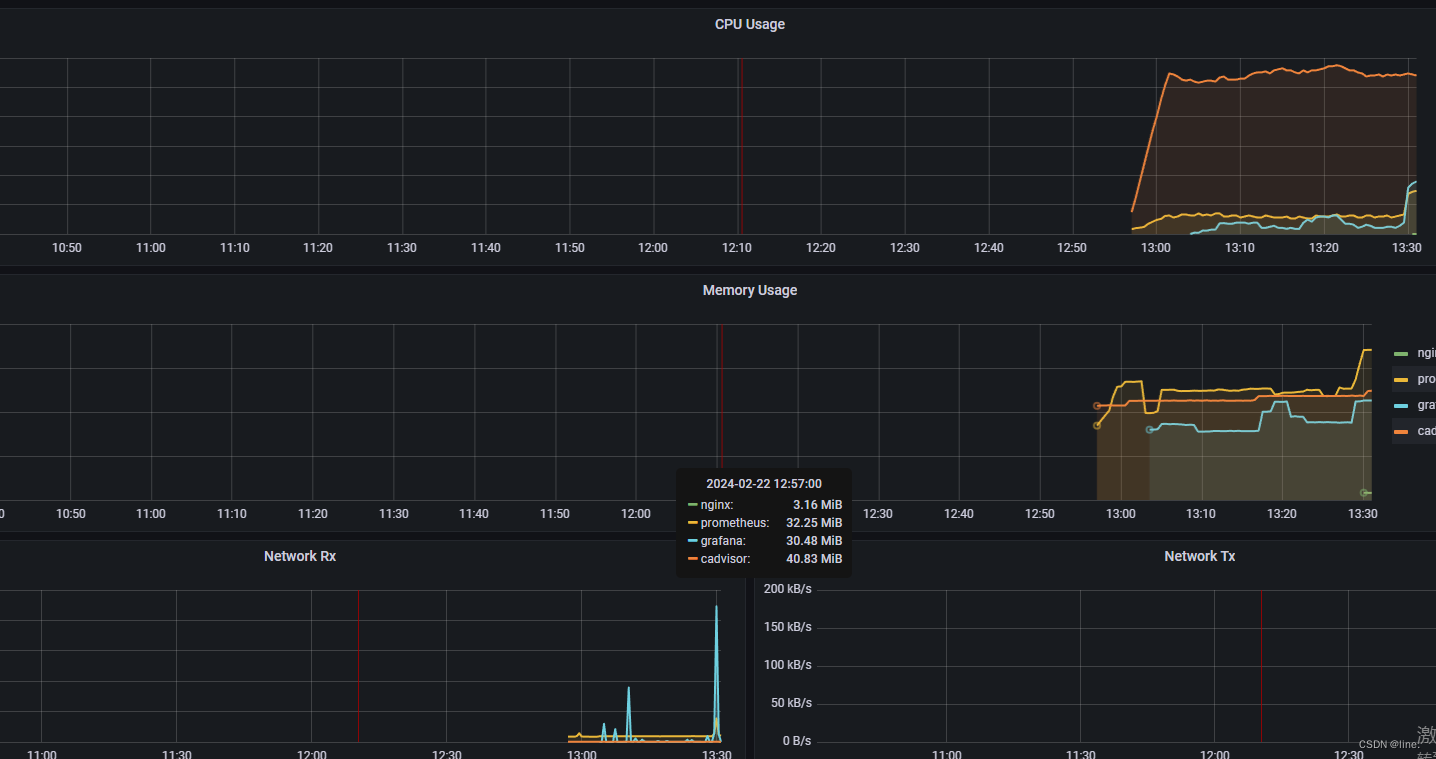Toggle the nginx series in the legend
This screenshot has width=1436, height=759.
(1422, 352)
